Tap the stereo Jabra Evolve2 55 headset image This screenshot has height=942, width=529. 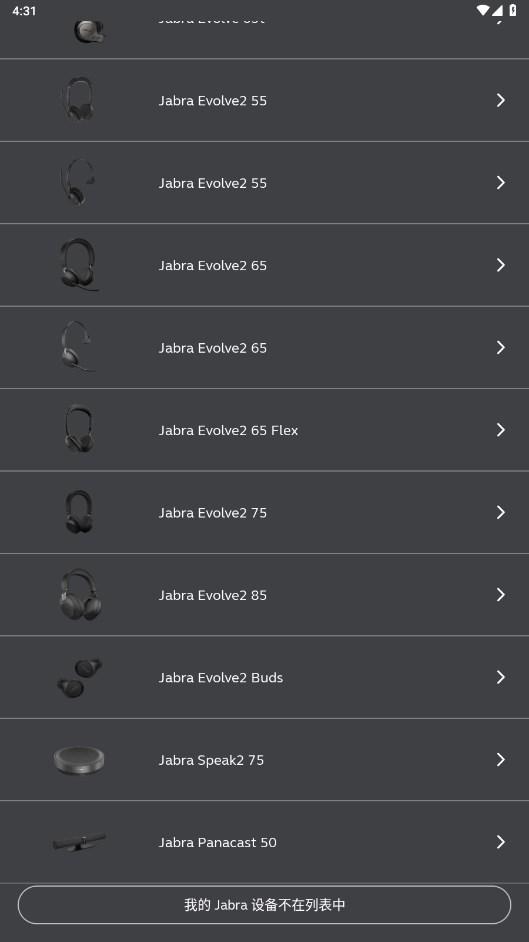pos(79,100)
